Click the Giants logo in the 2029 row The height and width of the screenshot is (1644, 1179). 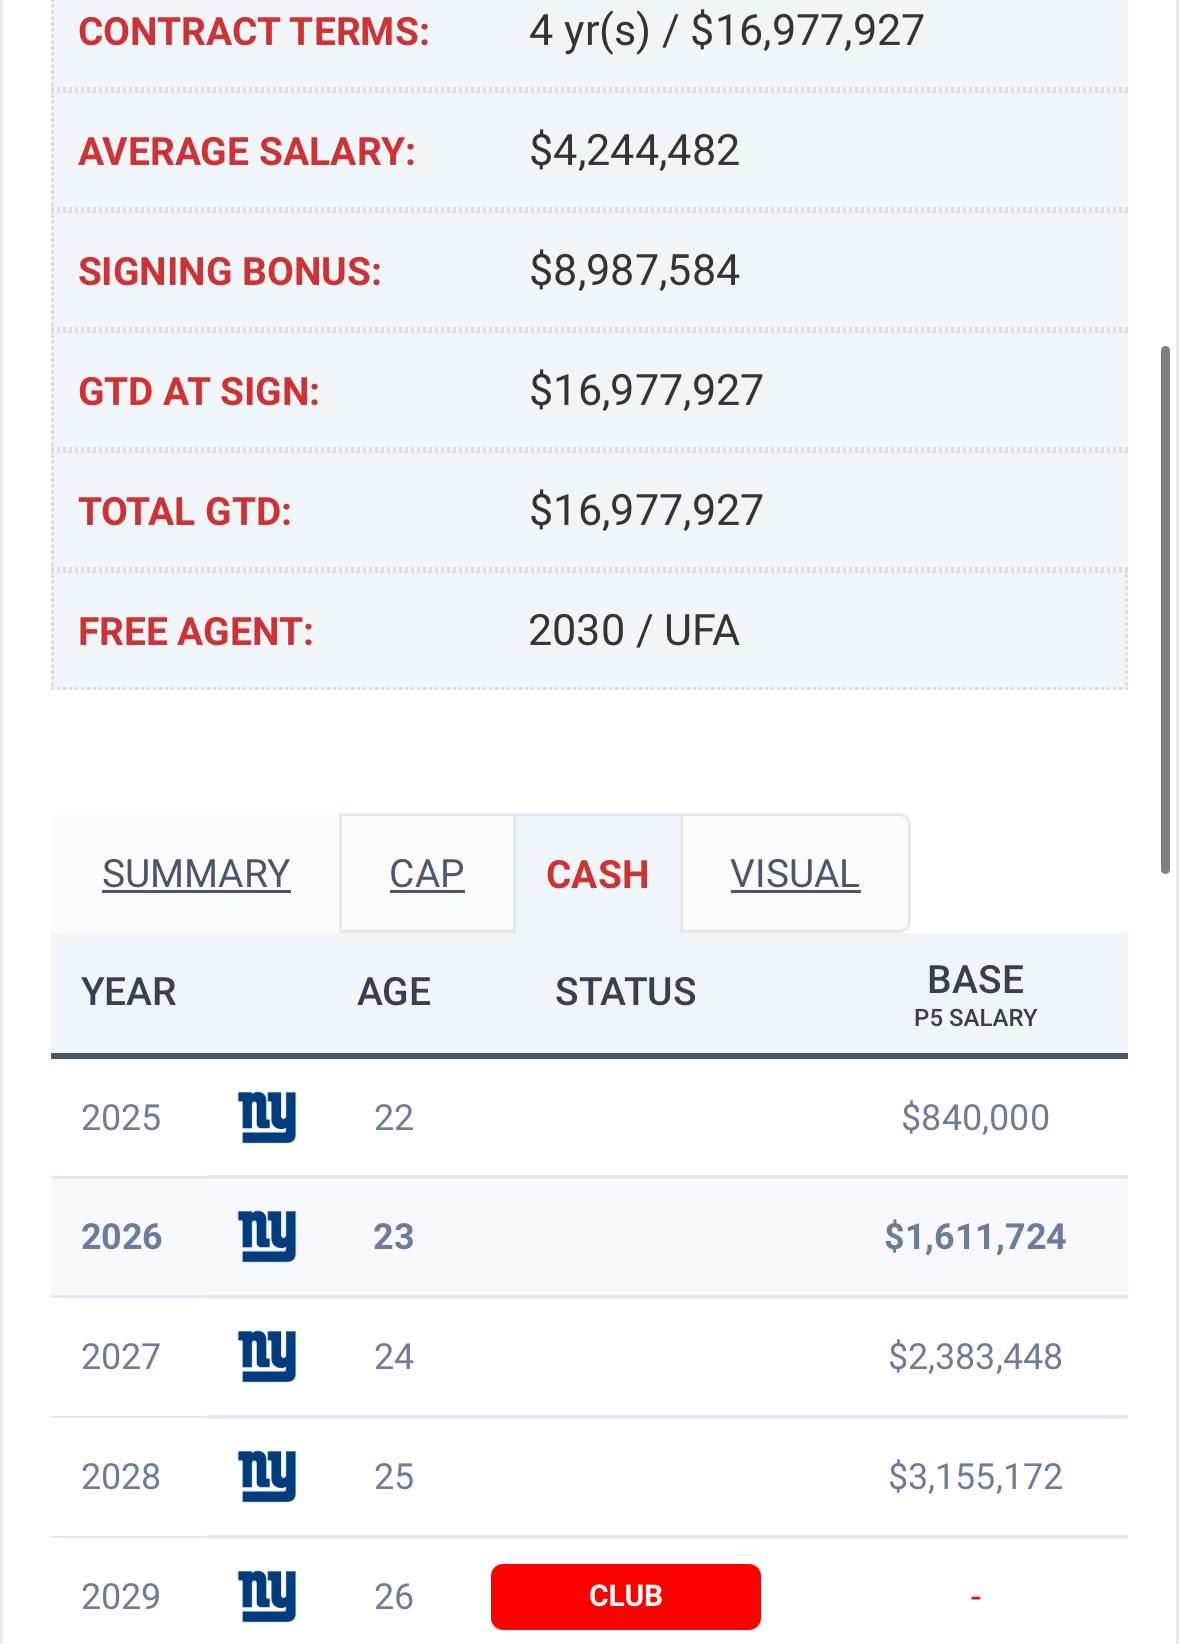267,1595
